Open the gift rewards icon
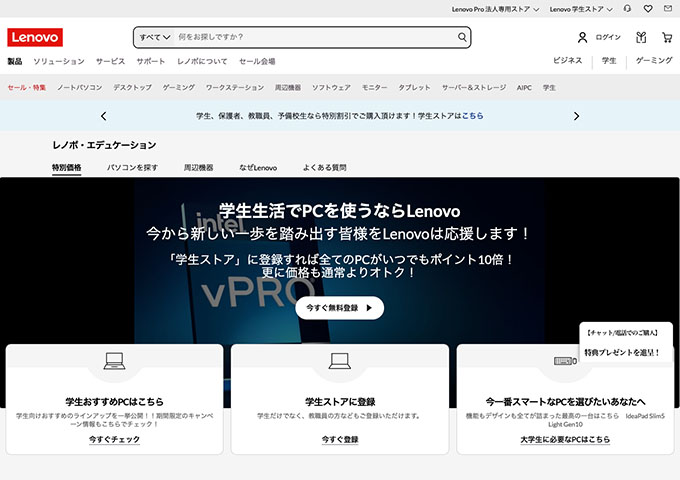The width and height of the screenshot is (680, 480). (641, 38)
